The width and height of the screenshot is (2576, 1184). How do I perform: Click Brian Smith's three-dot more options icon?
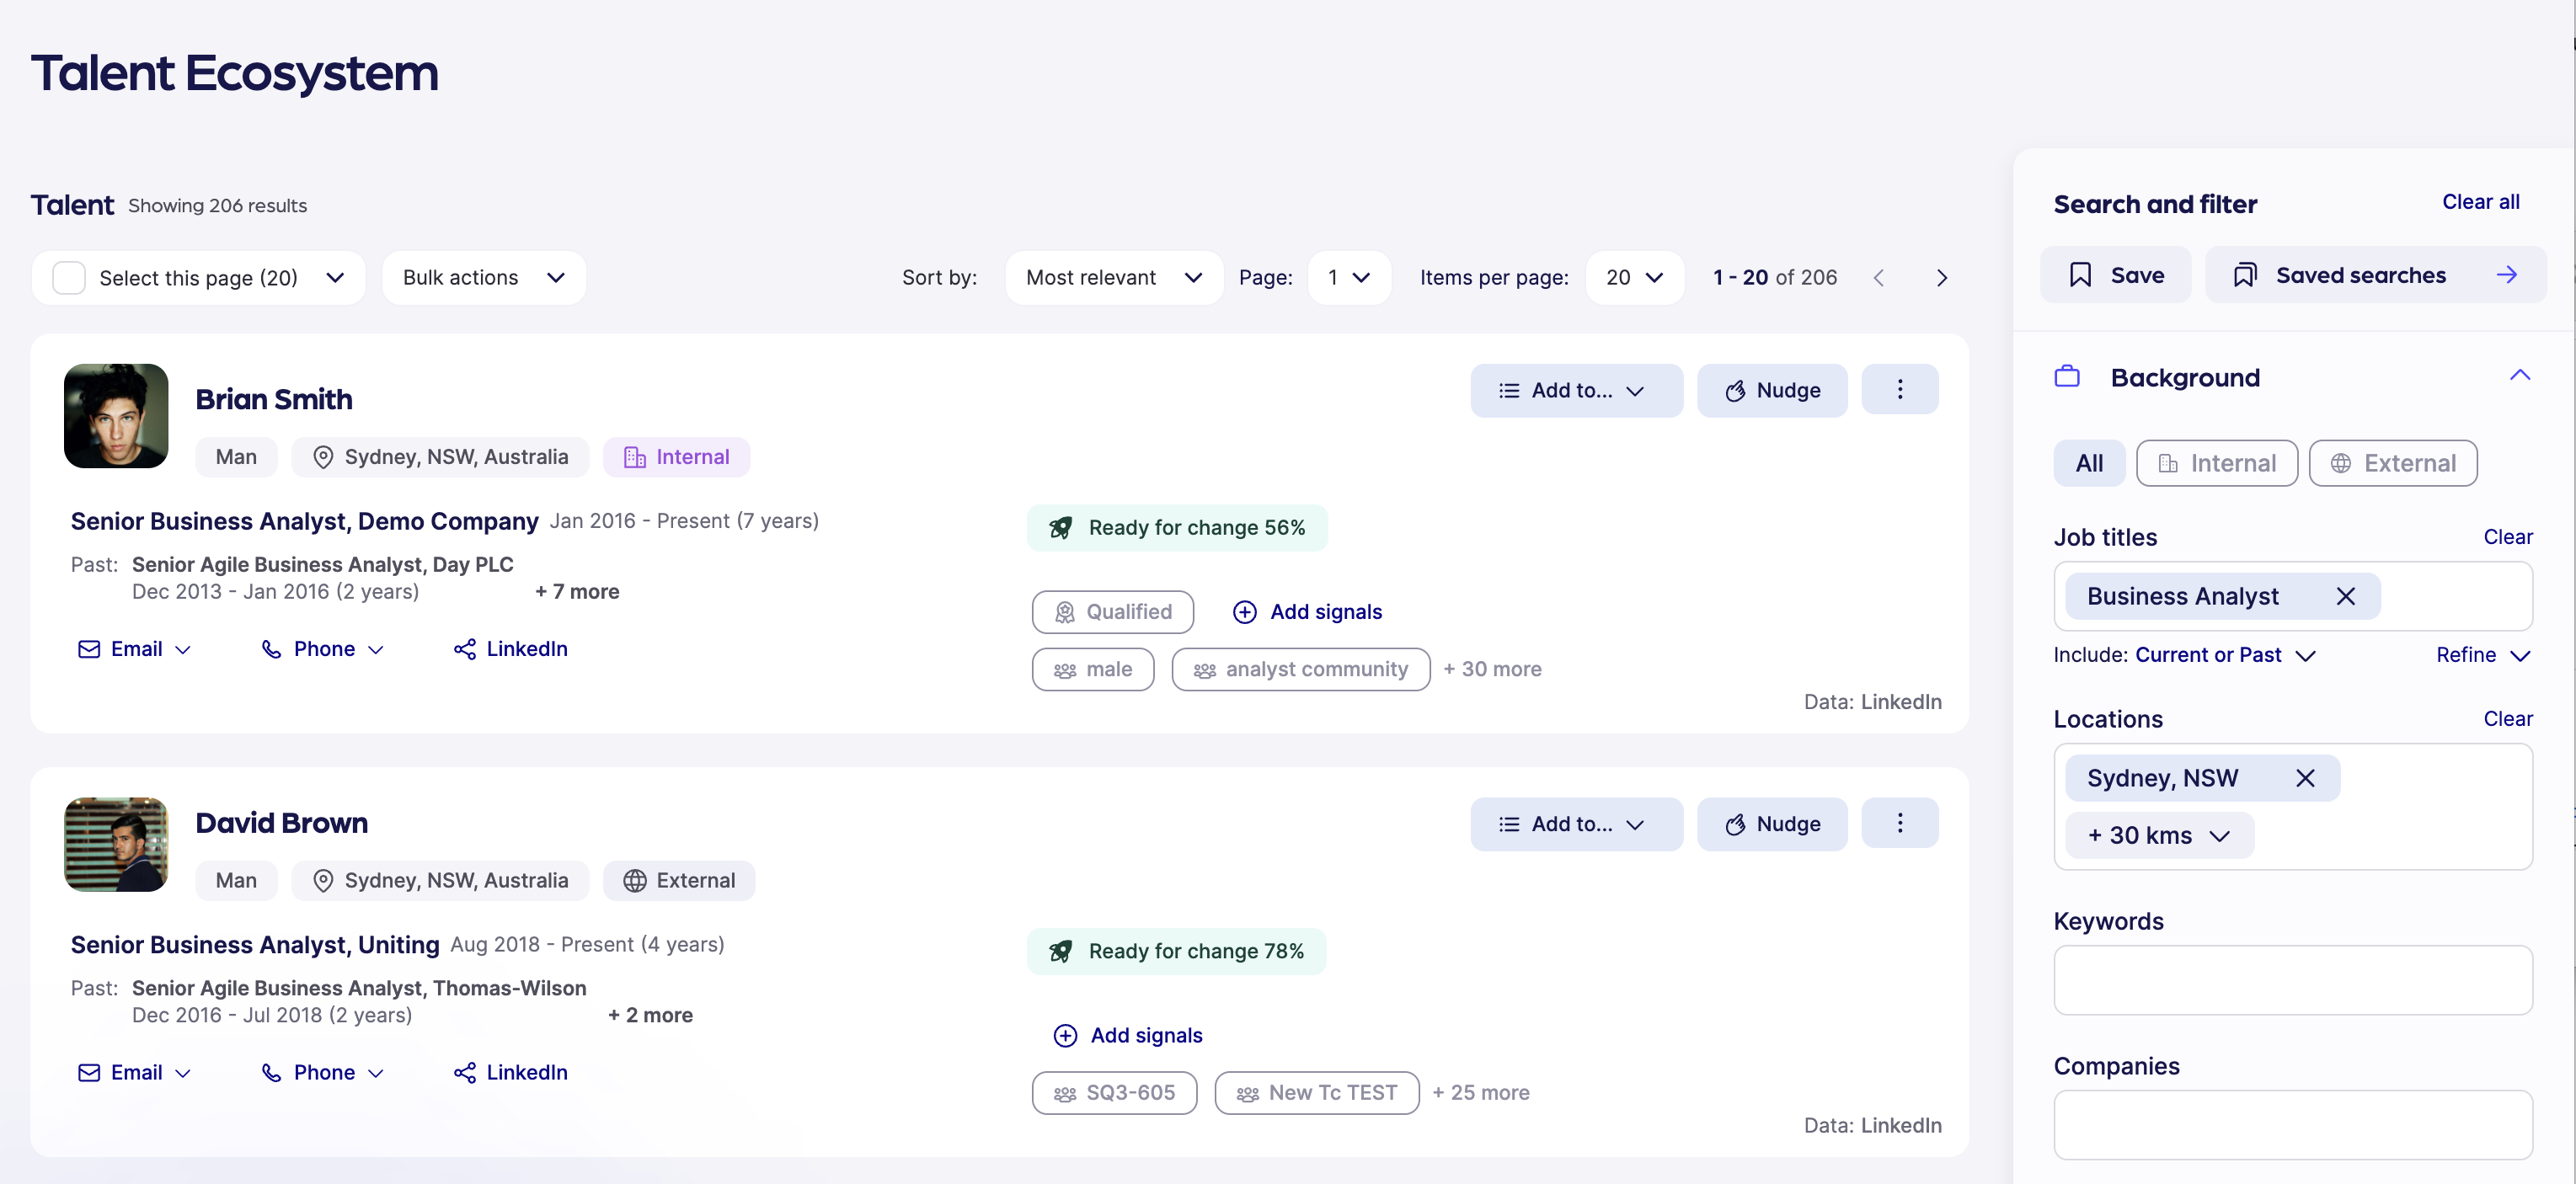click(1899, 390)
